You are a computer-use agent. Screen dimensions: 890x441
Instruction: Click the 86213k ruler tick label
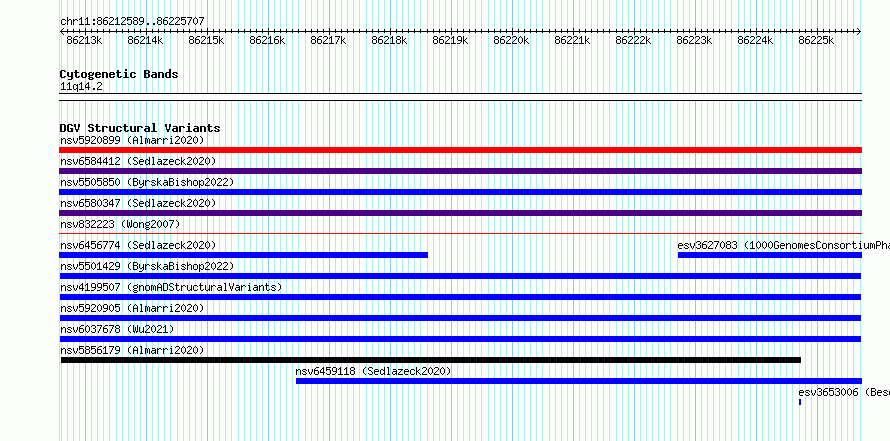tap(84, 40)
